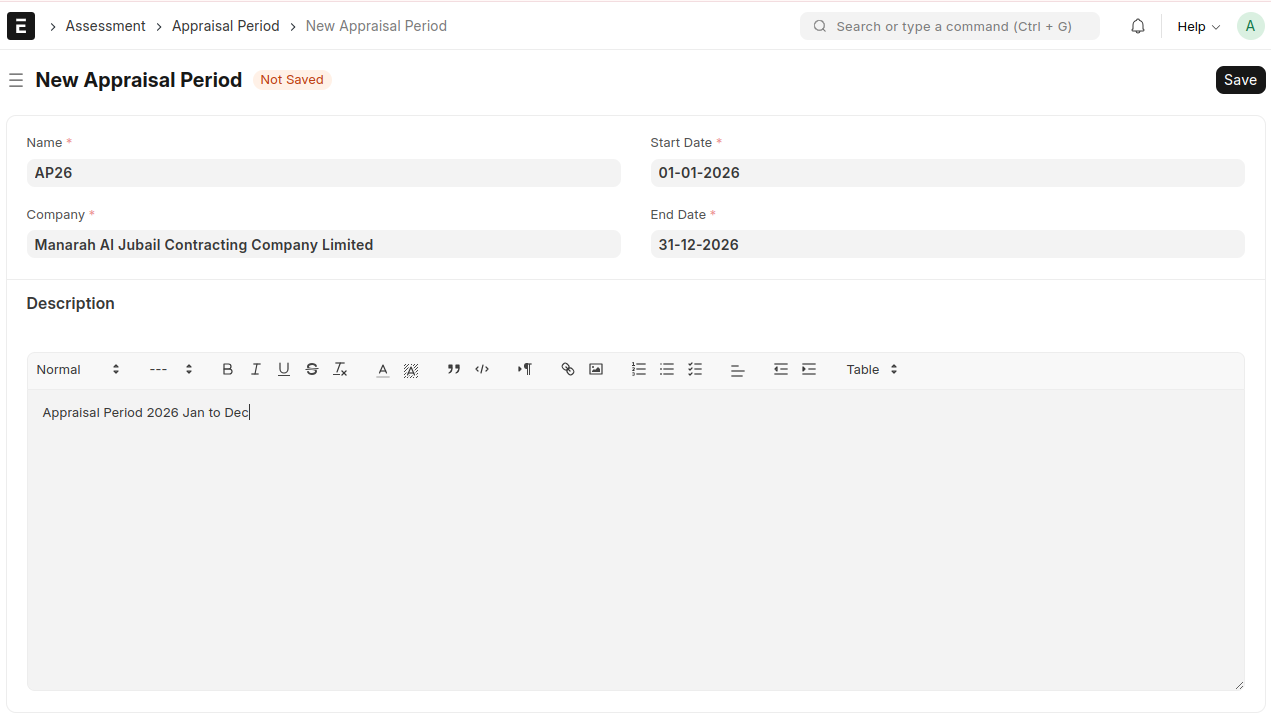Apply italic formatting in the editor toolbar
The width and height of the screenshot is (1271, 719).
[256, 369]
